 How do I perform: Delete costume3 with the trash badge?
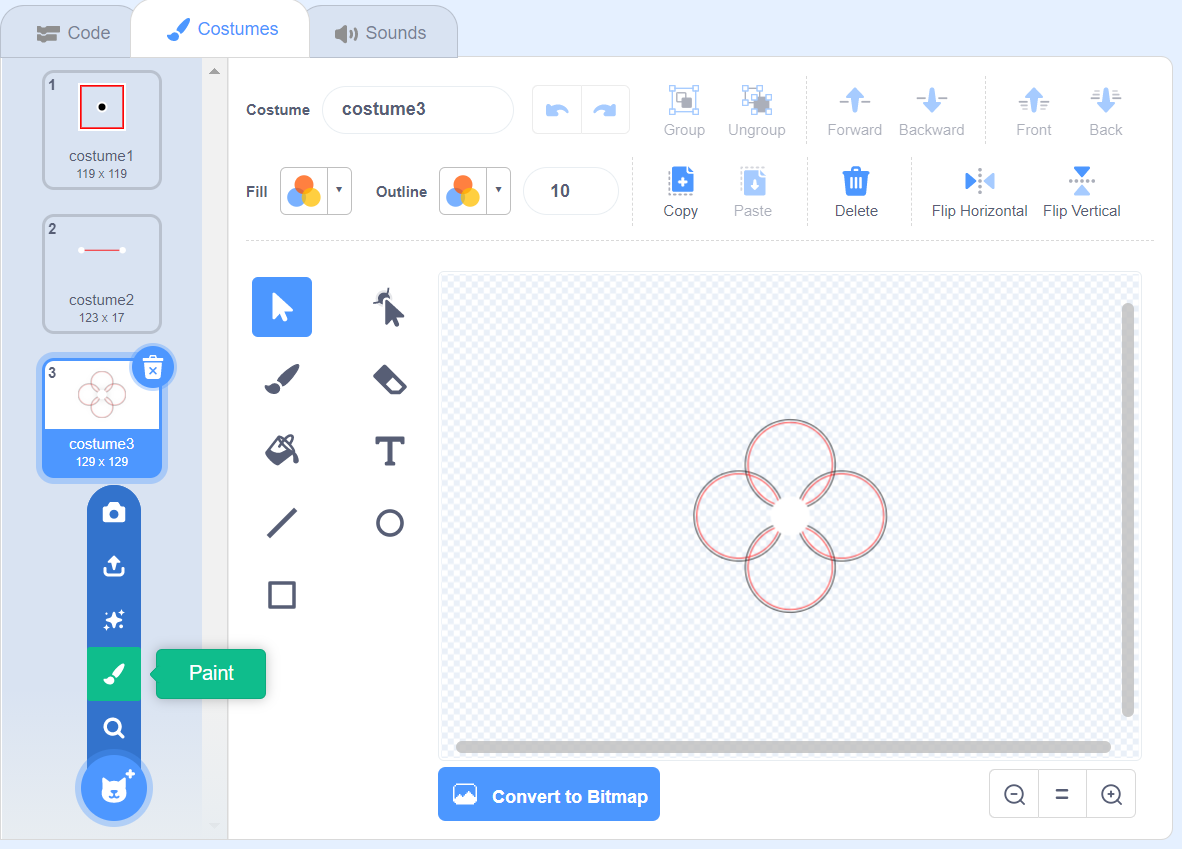pyautogui.click(x=153, y=368)
